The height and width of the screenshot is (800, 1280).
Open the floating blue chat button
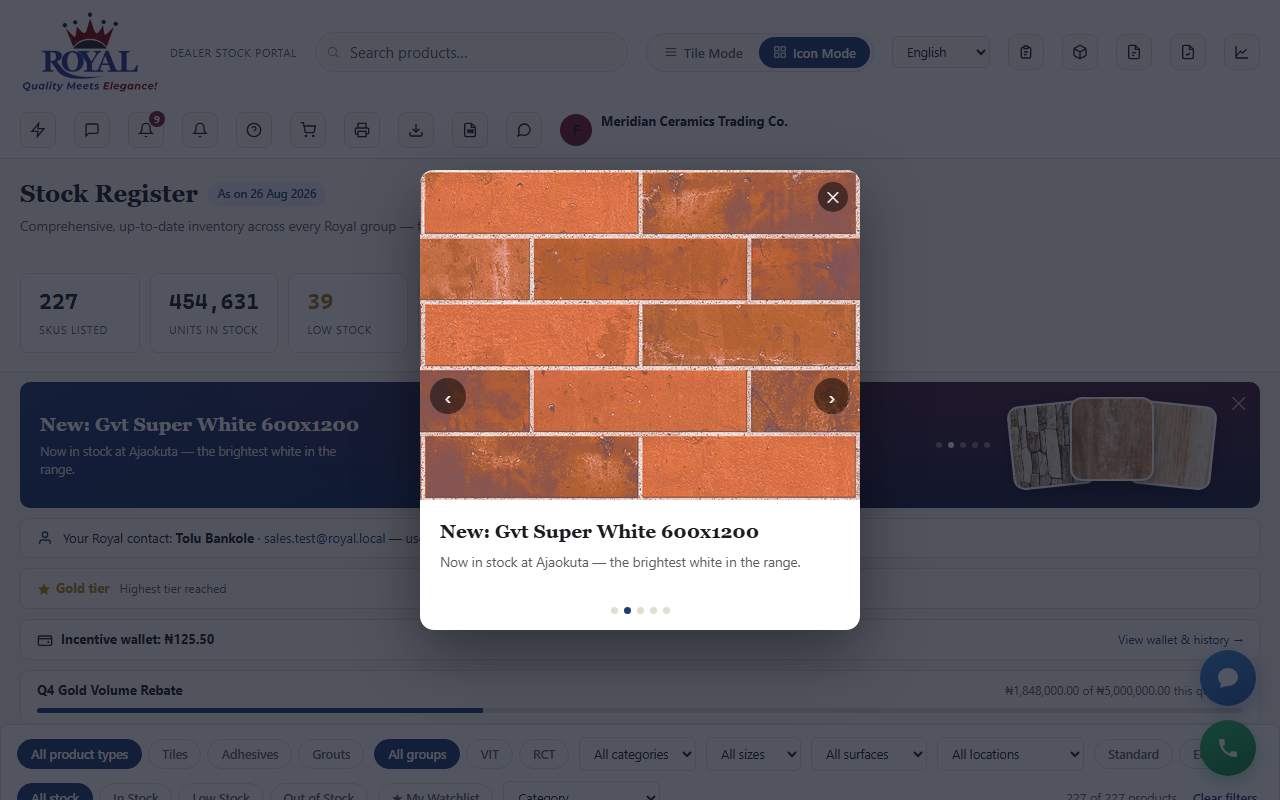(1228, 678)
